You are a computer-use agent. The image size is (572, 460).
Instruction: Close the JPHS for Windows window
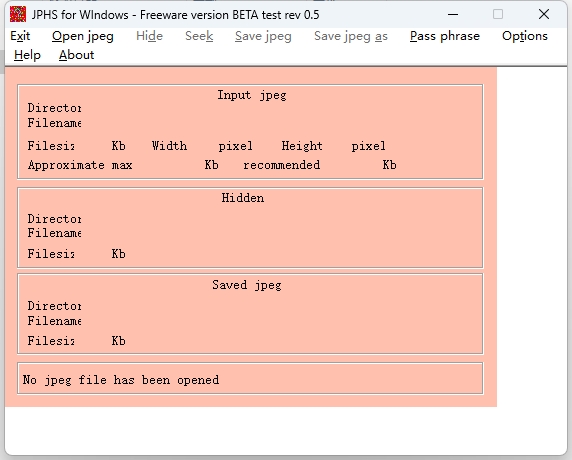pyautogui.click(x=544, y=14)
